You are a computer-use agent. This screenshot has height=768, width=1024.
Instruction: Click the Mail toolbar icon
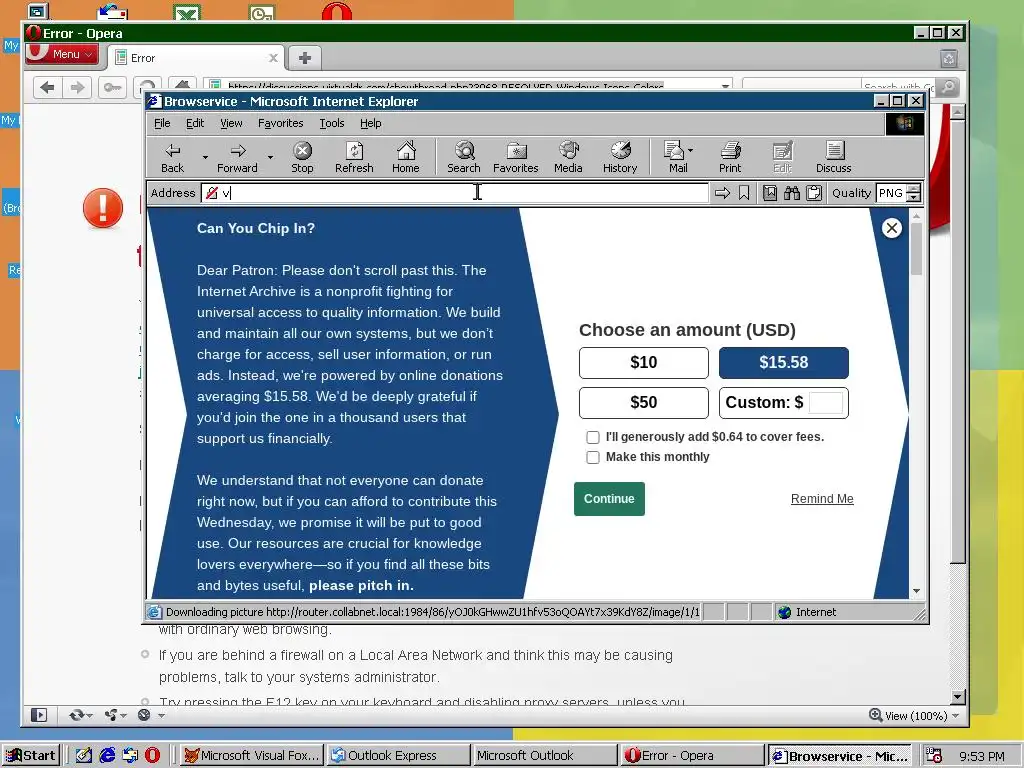pos(675,158)
